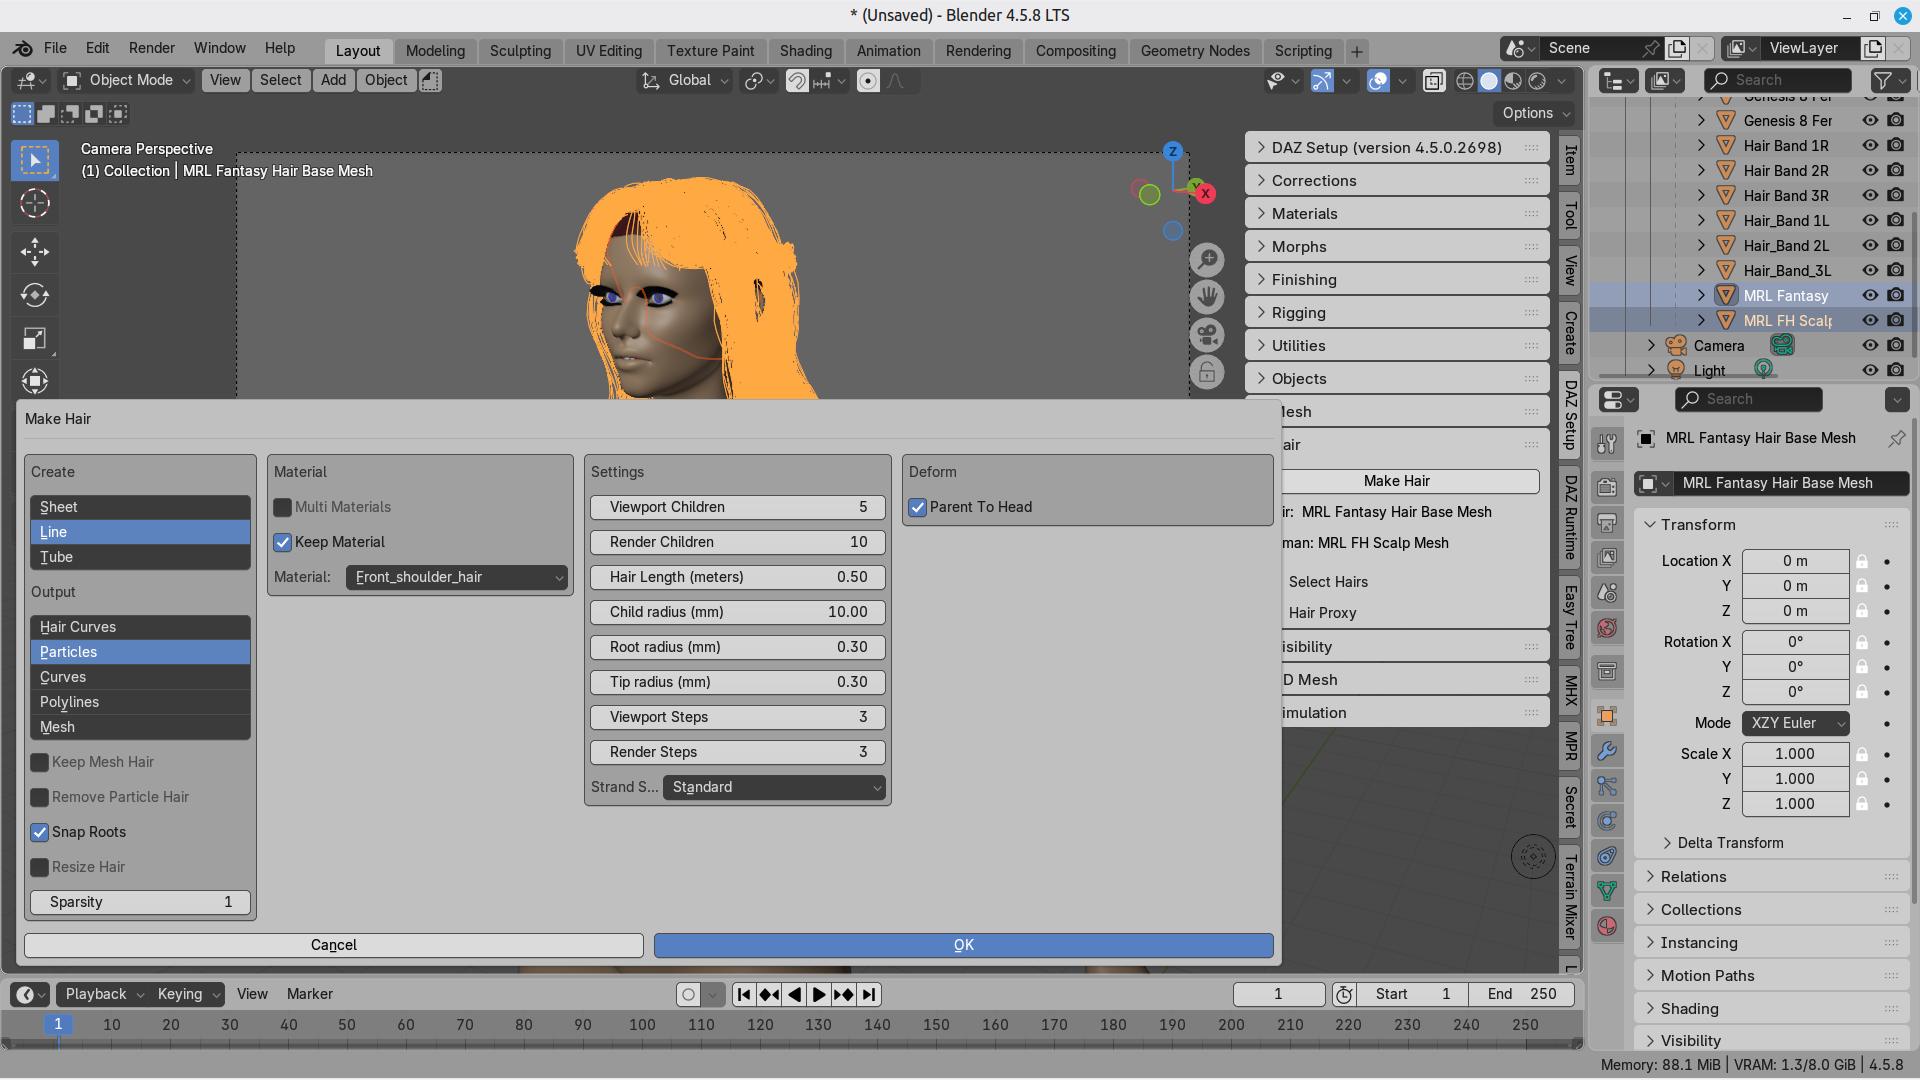This screenshot has height=1080, width=1920.
Task: Hide Hair Band 1R with eye icon
Action: tap(1869, 145)
